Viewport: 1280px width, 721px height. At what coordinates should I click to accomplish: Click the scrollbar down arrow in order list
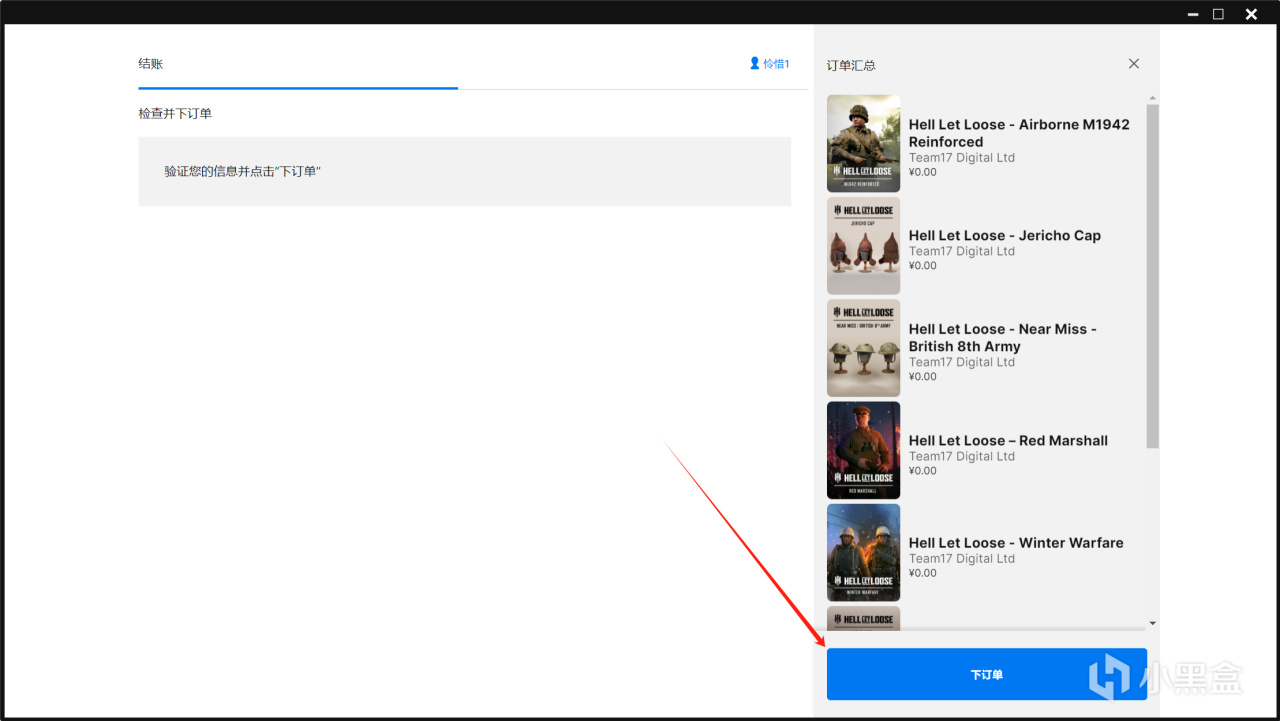[1152, 623]
